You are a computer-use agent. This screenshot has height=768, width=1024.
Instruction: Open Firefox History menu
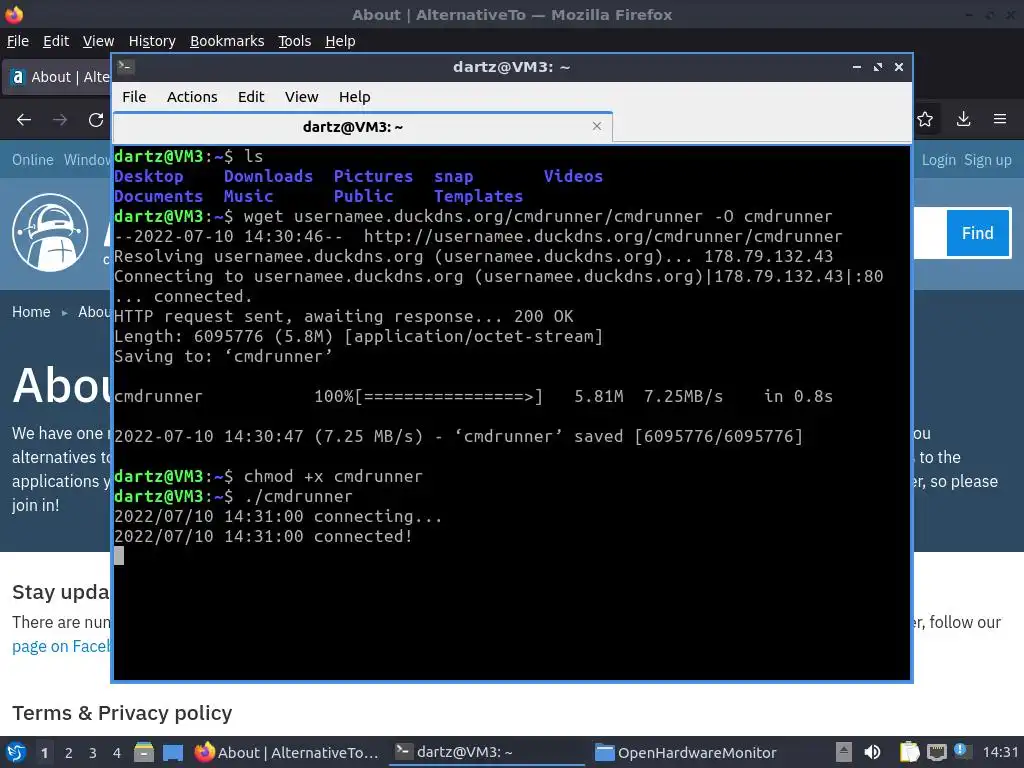click(152, 41)
